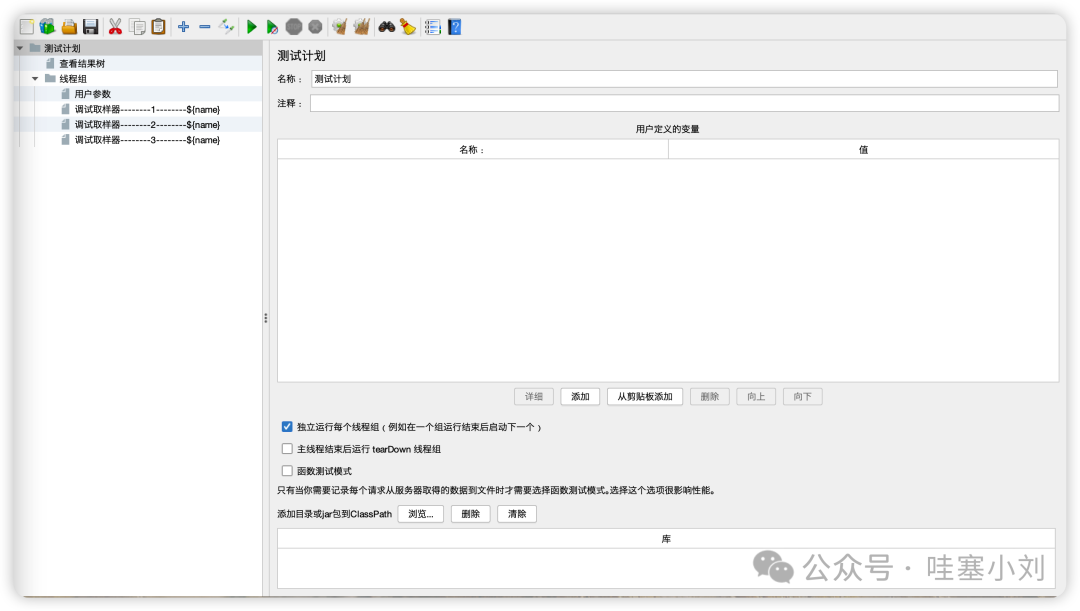The image size is (1080, 611).
Task: Clear results with single broom gear icon
Action: (340, 27)
